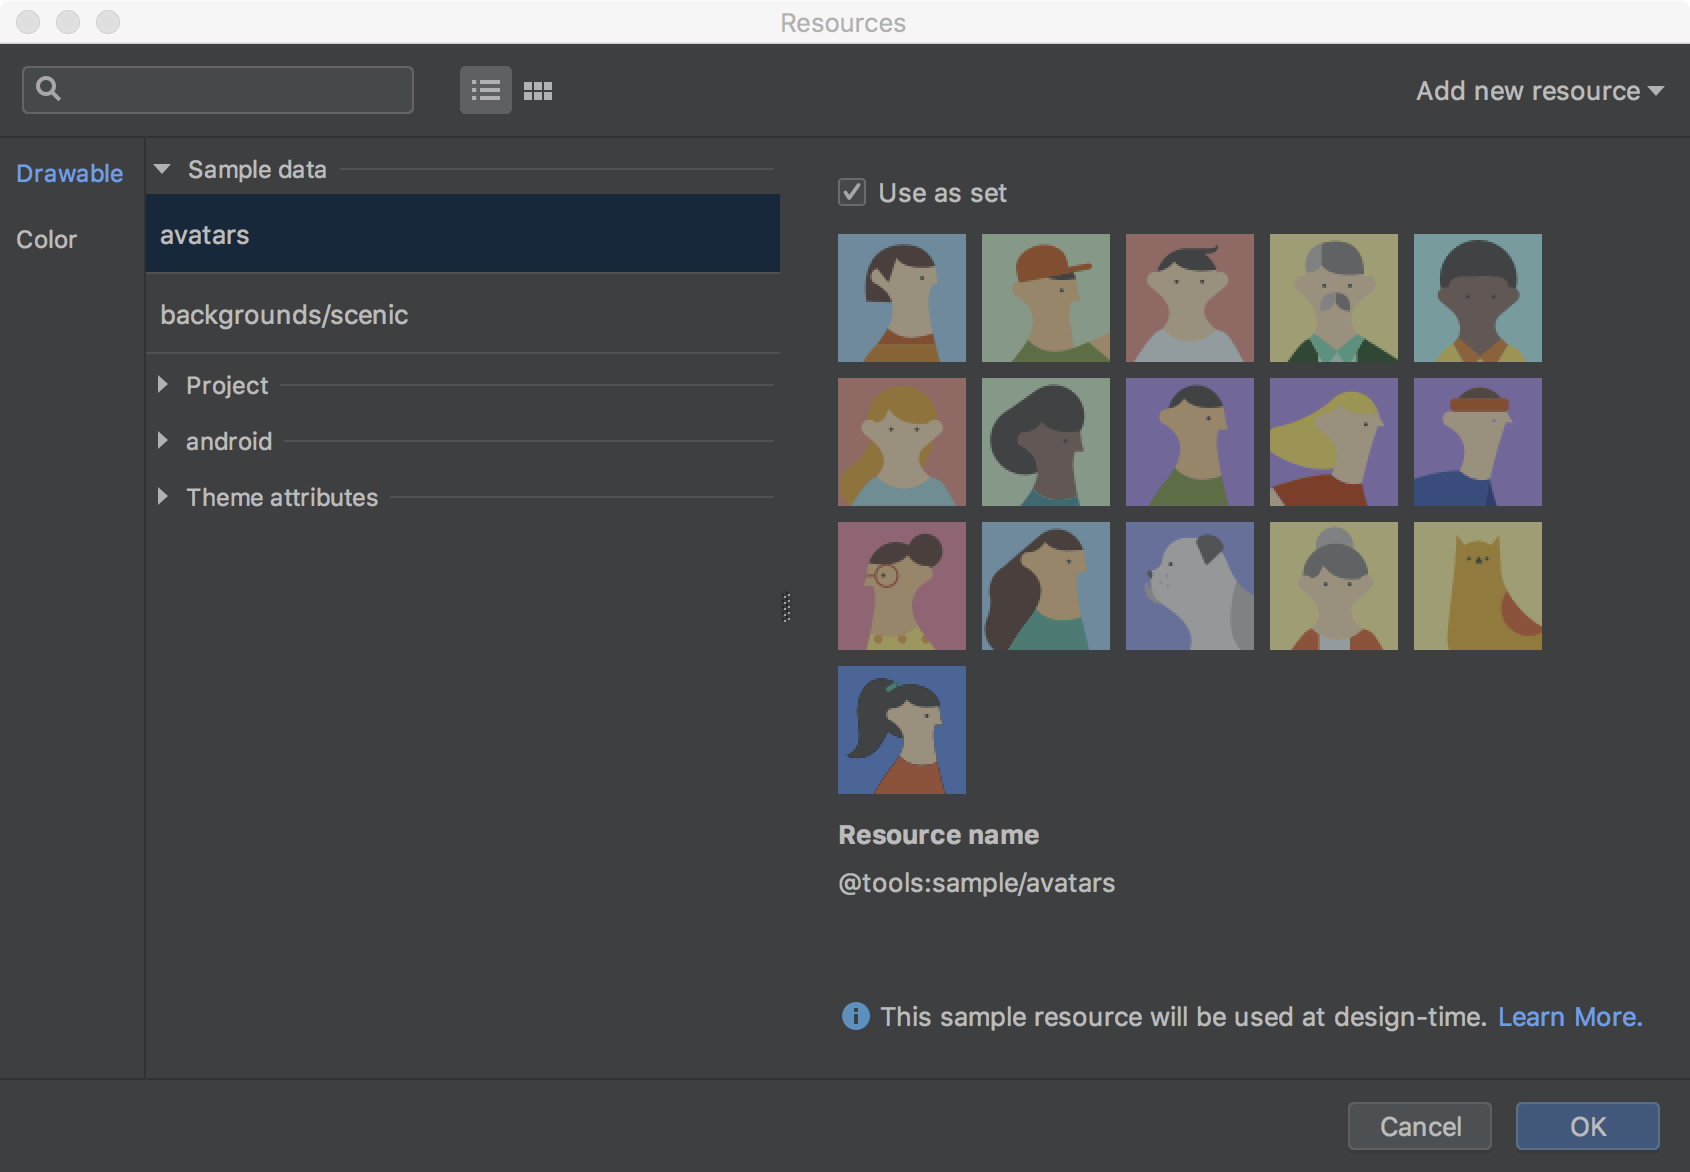Screen dimensions: 1690x1172
Task: Click the search magnifier icon
Action: coord(47,89)
